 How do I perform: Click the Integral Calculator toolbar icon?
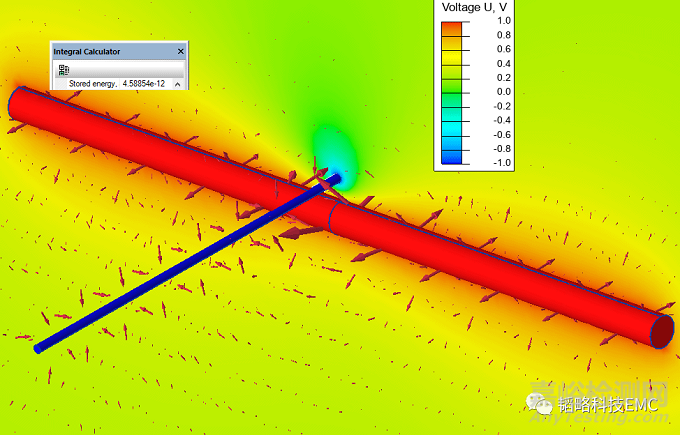pos(64,69)
